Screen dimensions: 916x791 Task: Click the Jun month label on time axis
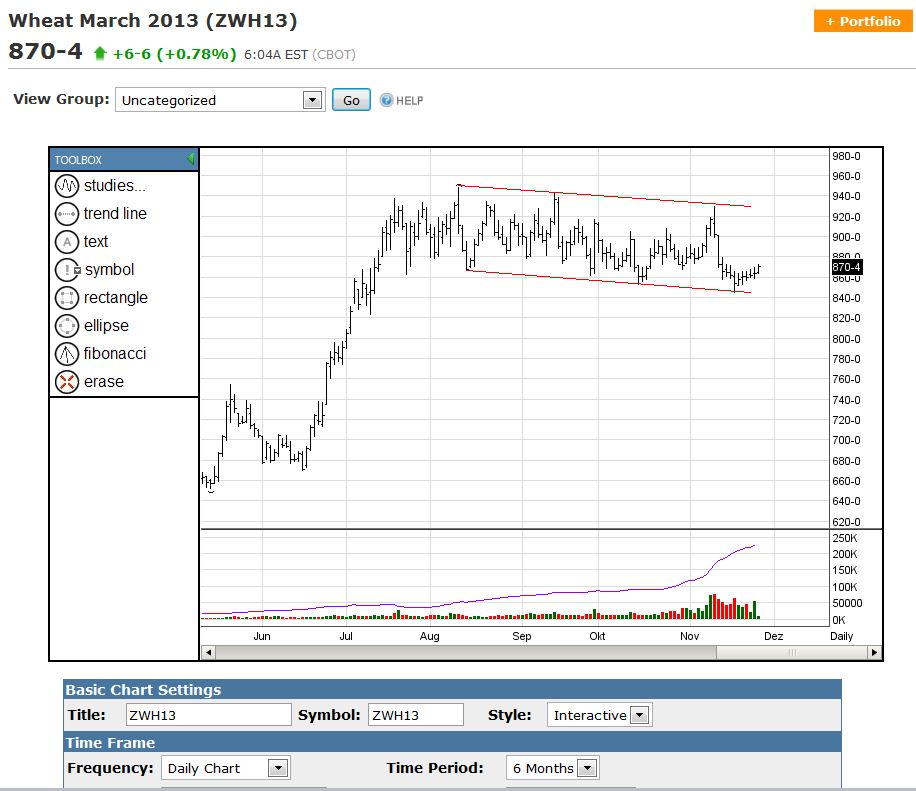point(262,636)
